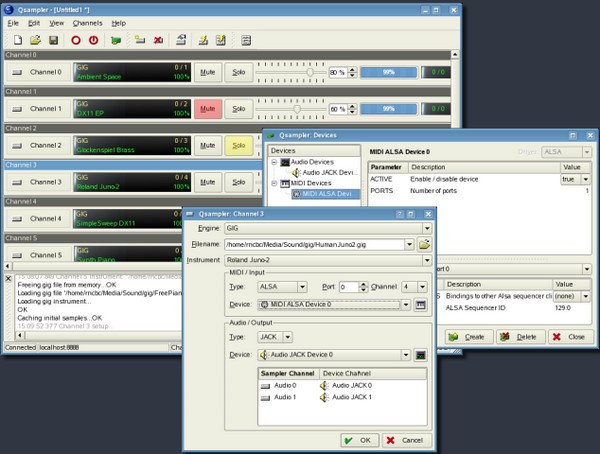Click the Audio 0 sampler channel icon
Viewport: 600px width, 454px height.
pos(265,386)
